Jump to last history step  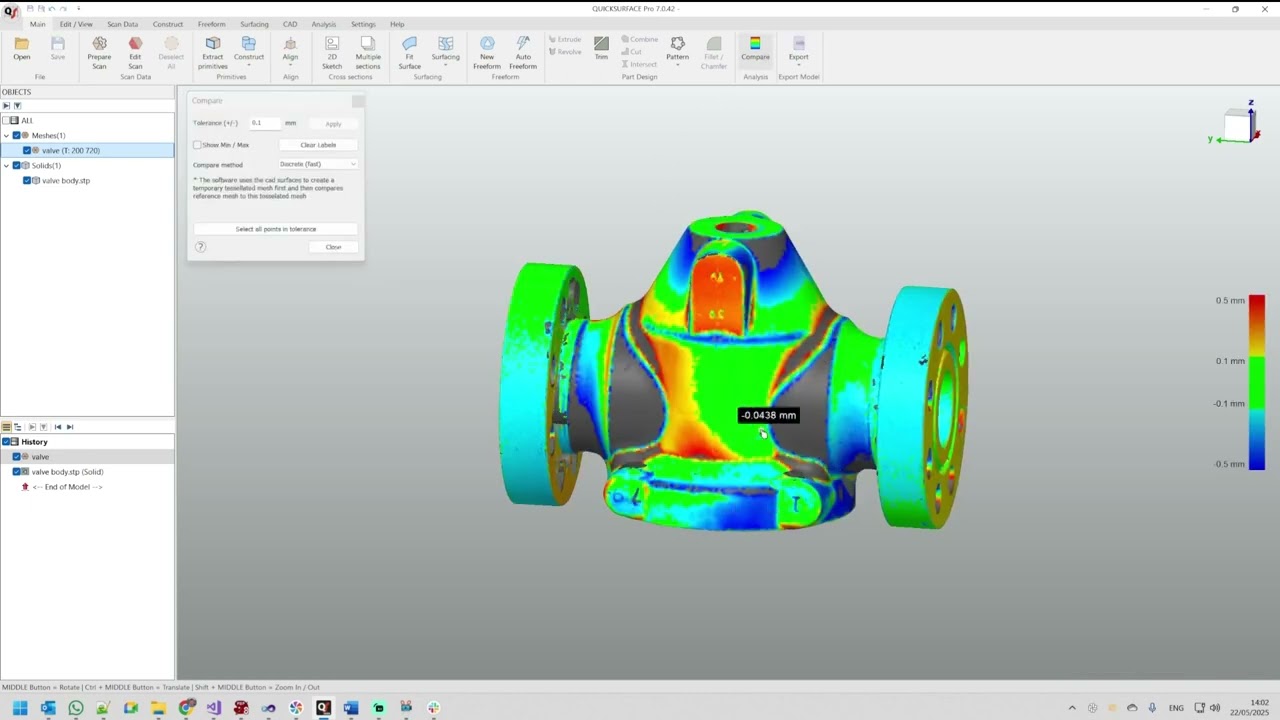point(69,427)
